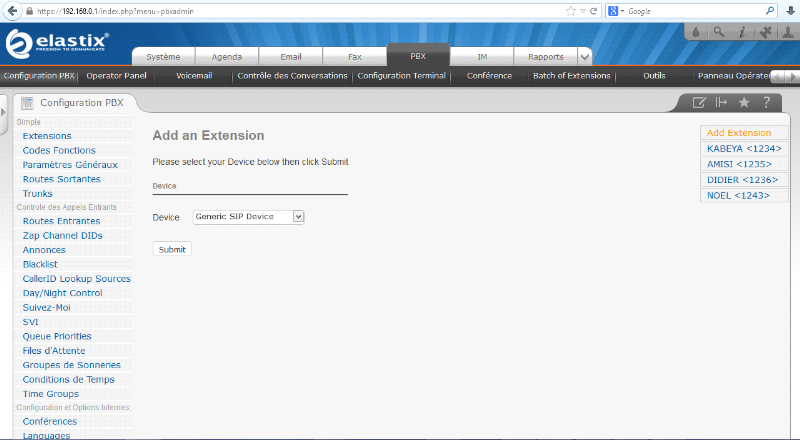Open Codes Fonctions in sidebar
The width and height of the screenshot is (800, 440).
tap(59, 150)
